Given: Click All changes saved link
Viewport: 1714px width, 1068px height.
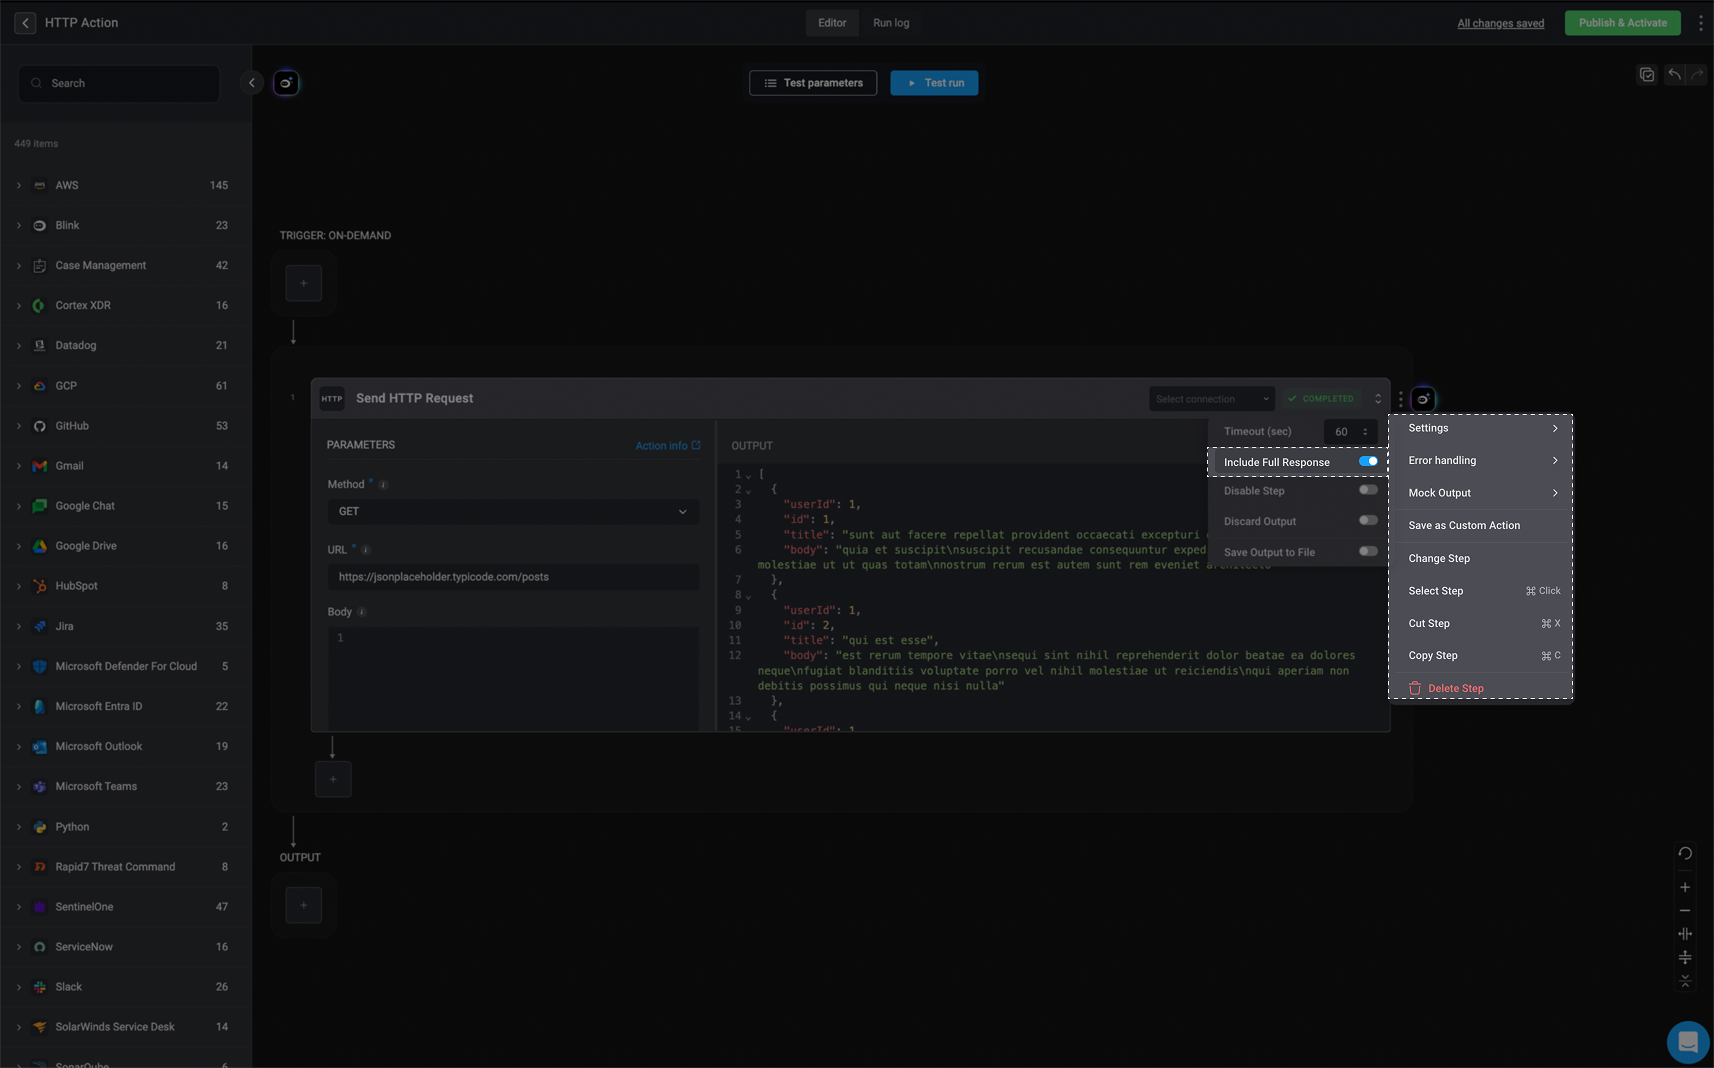Looking at the screenshot, I should (x=1500, y=23).
